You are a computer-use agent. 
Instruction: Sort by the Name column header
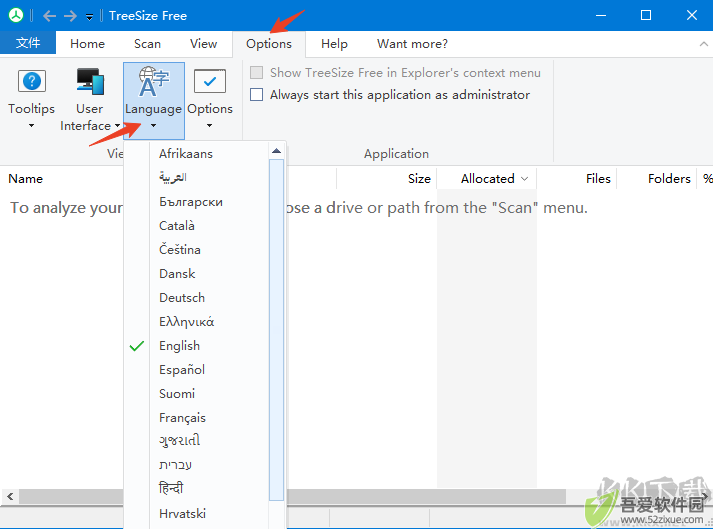tap(25, 179)
